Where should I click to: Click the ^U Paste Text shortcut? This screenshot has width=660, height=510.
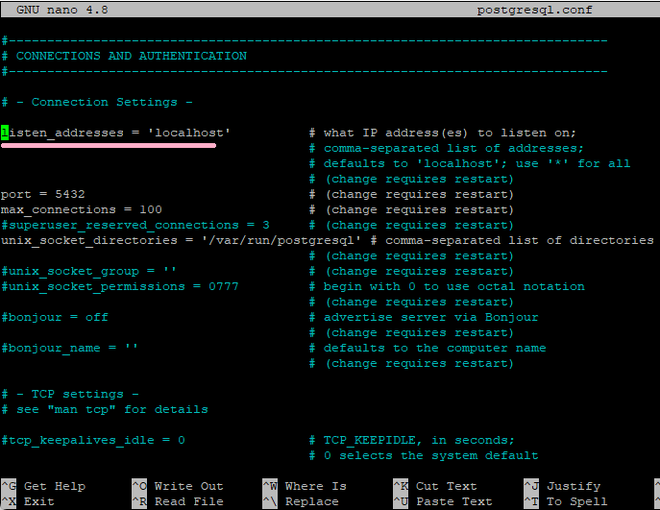pos(443,502)
